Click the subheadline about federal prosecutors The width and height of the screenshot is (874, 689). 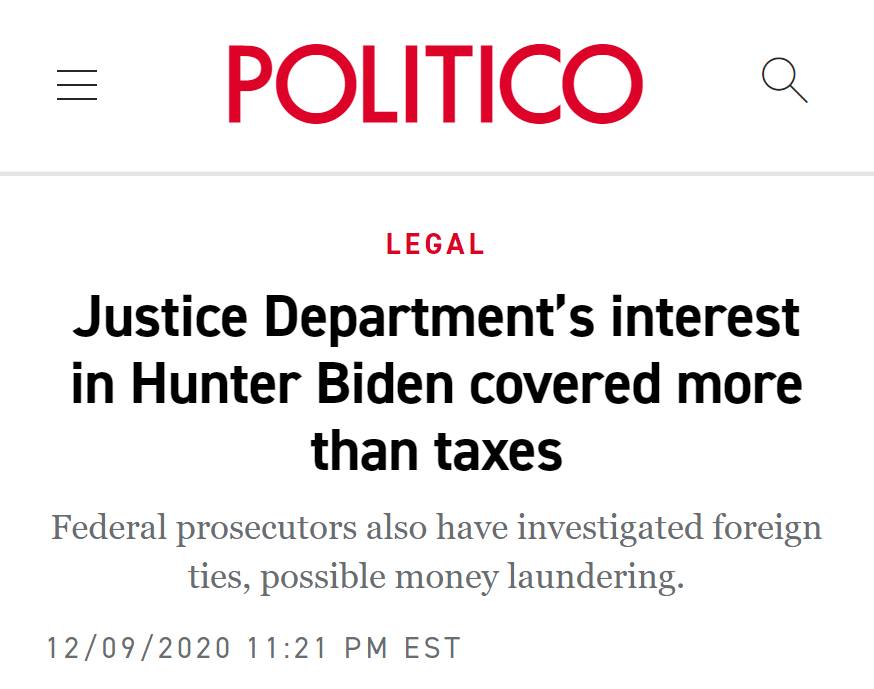point(436,552)
